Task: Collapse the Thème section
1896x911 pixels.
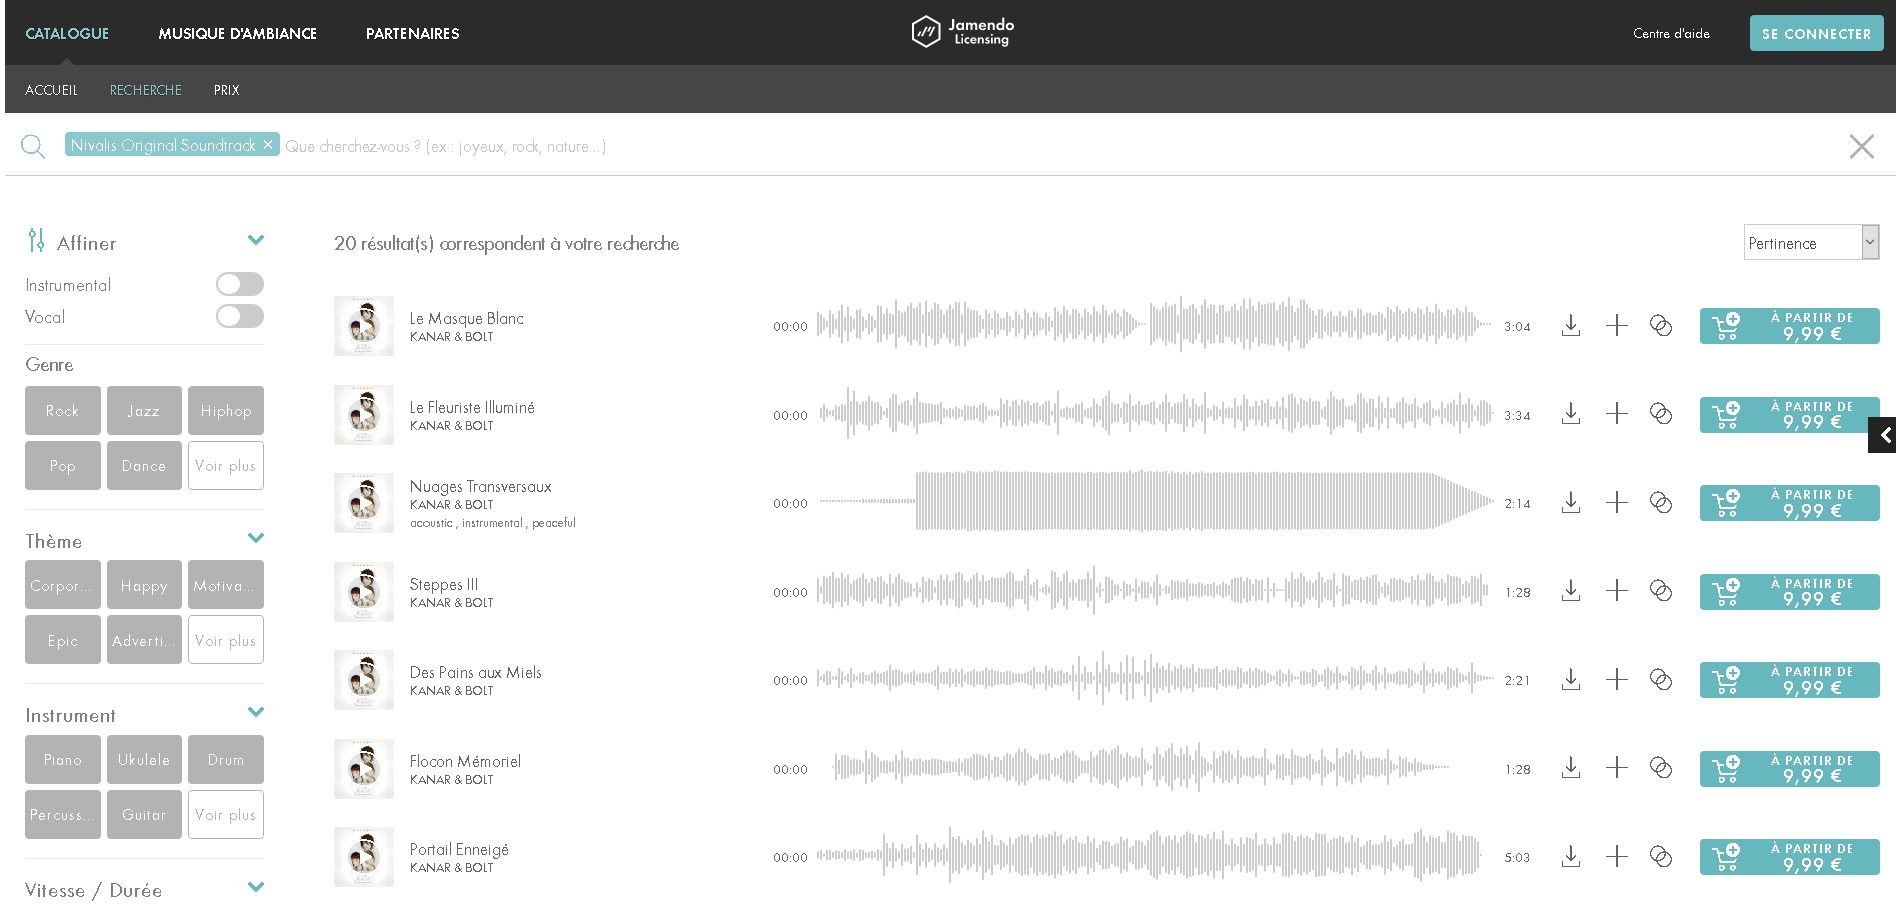Action: 256,538
